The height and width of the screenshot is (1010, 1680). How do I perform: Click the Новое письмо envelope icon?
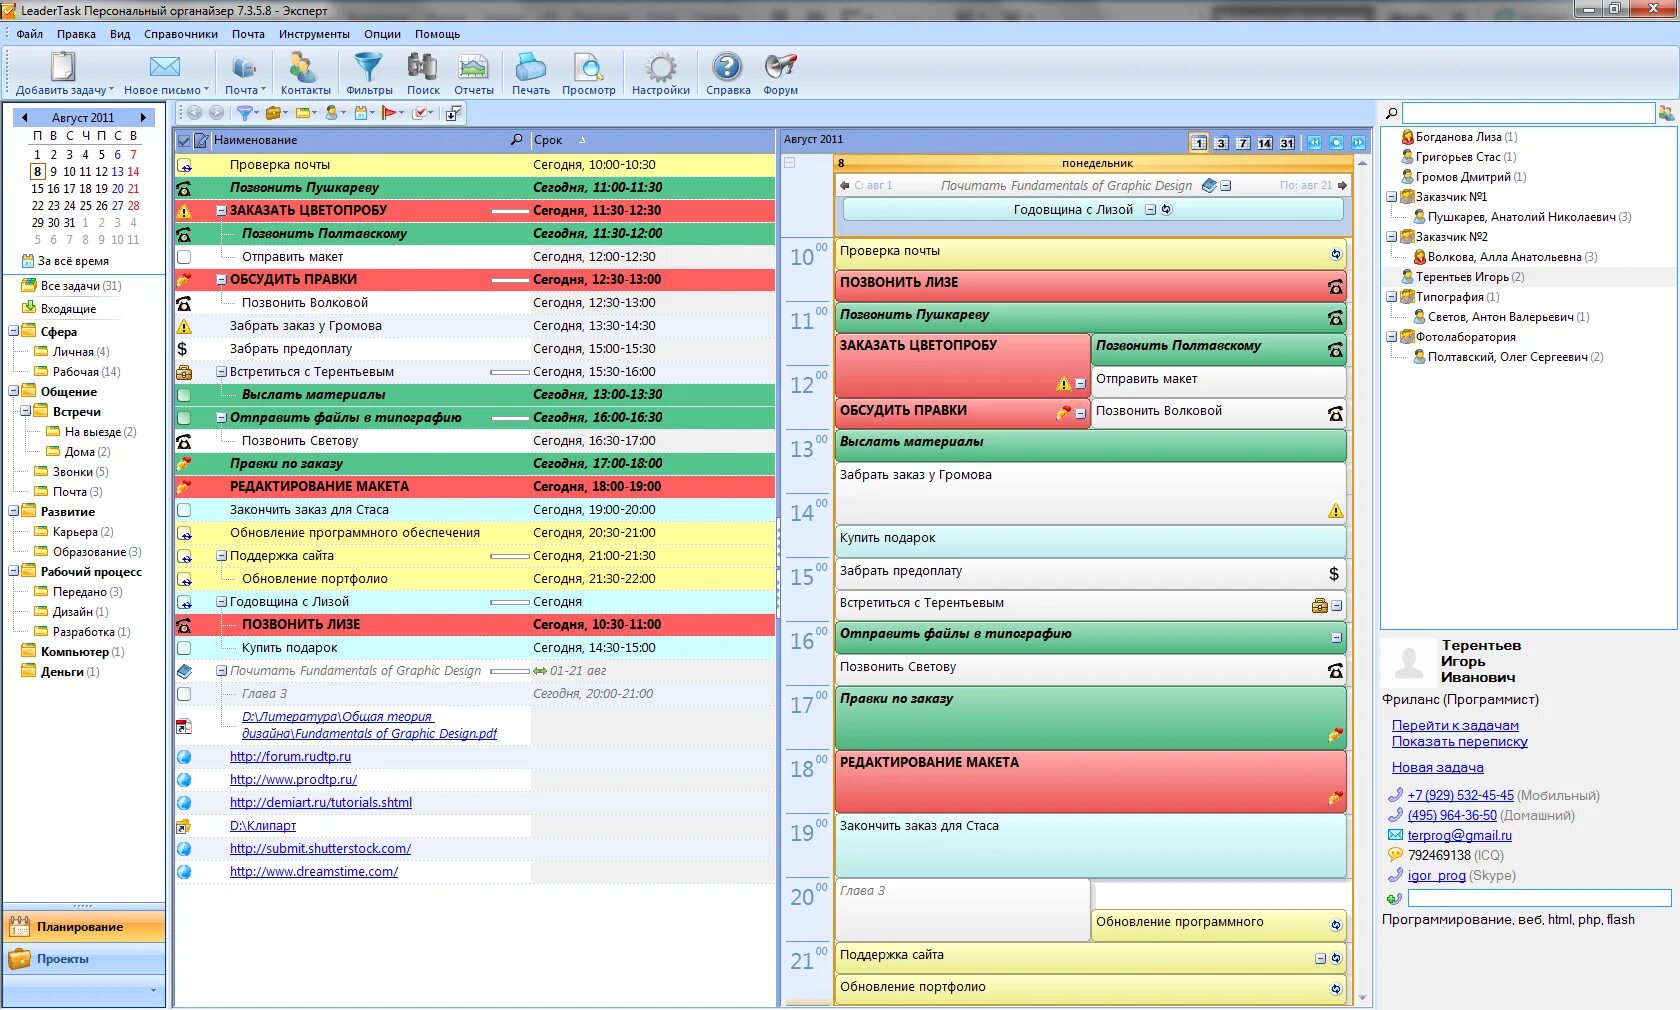coord(165,67)
